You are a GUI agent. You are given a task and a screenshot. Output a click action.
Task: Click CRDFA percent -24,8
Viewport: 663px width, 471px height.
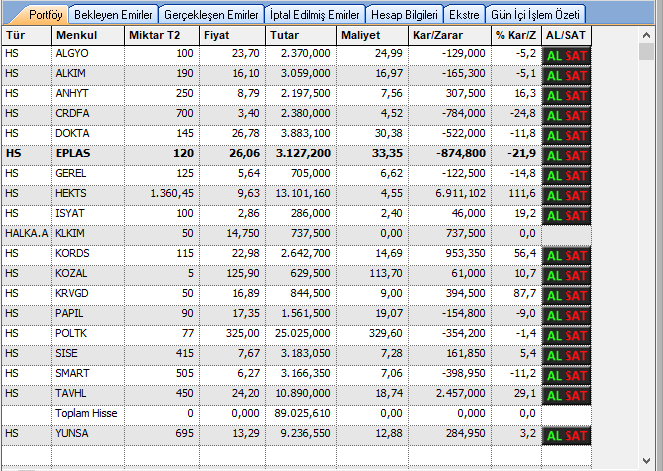(x=523, y=114)
